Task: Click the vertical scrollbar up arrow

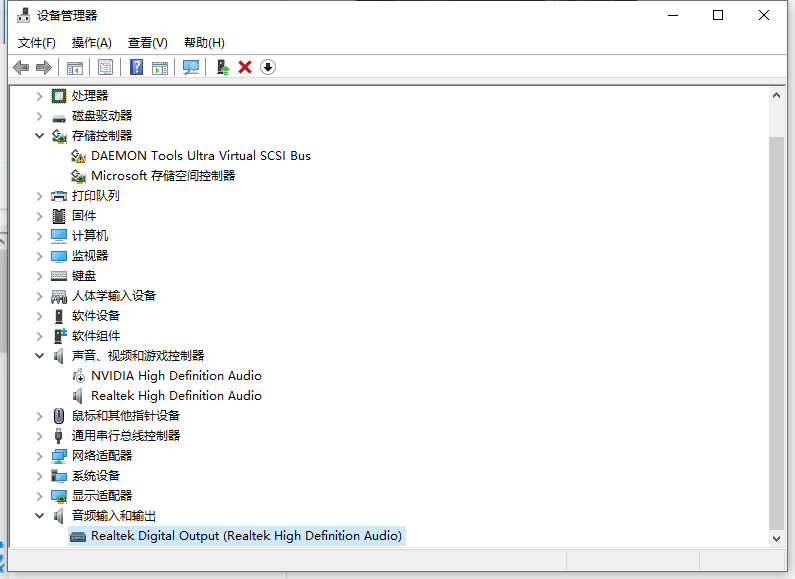Action: click(x=776, y=95)
